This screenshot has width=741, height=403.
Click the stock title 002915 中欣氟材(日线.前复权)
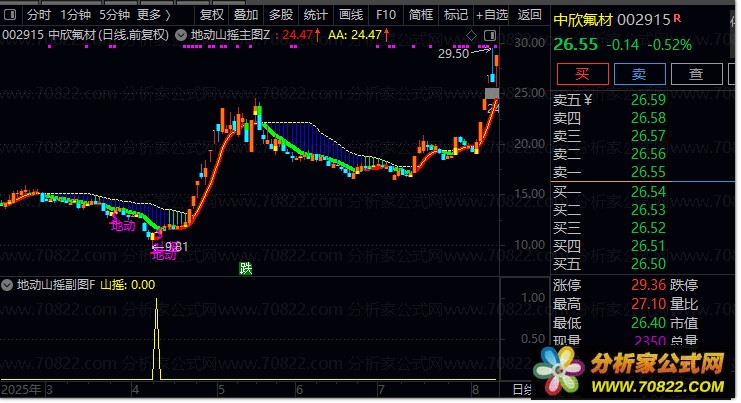(86, 35)
